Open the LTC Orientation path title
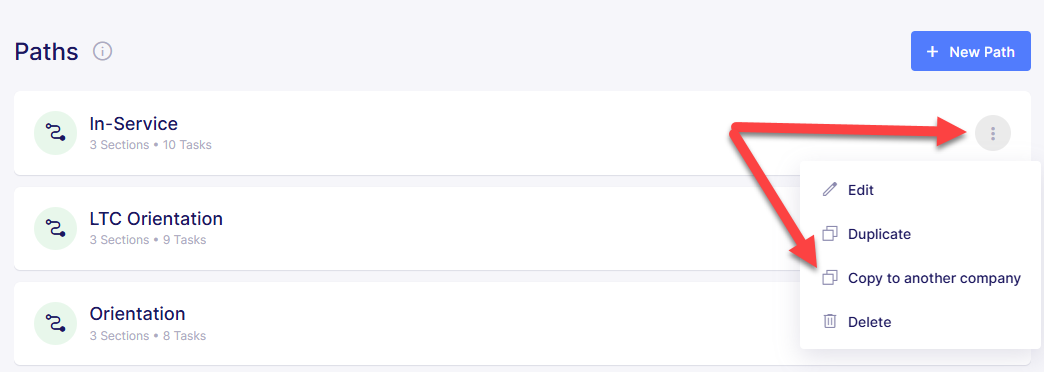The image size is (1044, 372). [156, 219]
